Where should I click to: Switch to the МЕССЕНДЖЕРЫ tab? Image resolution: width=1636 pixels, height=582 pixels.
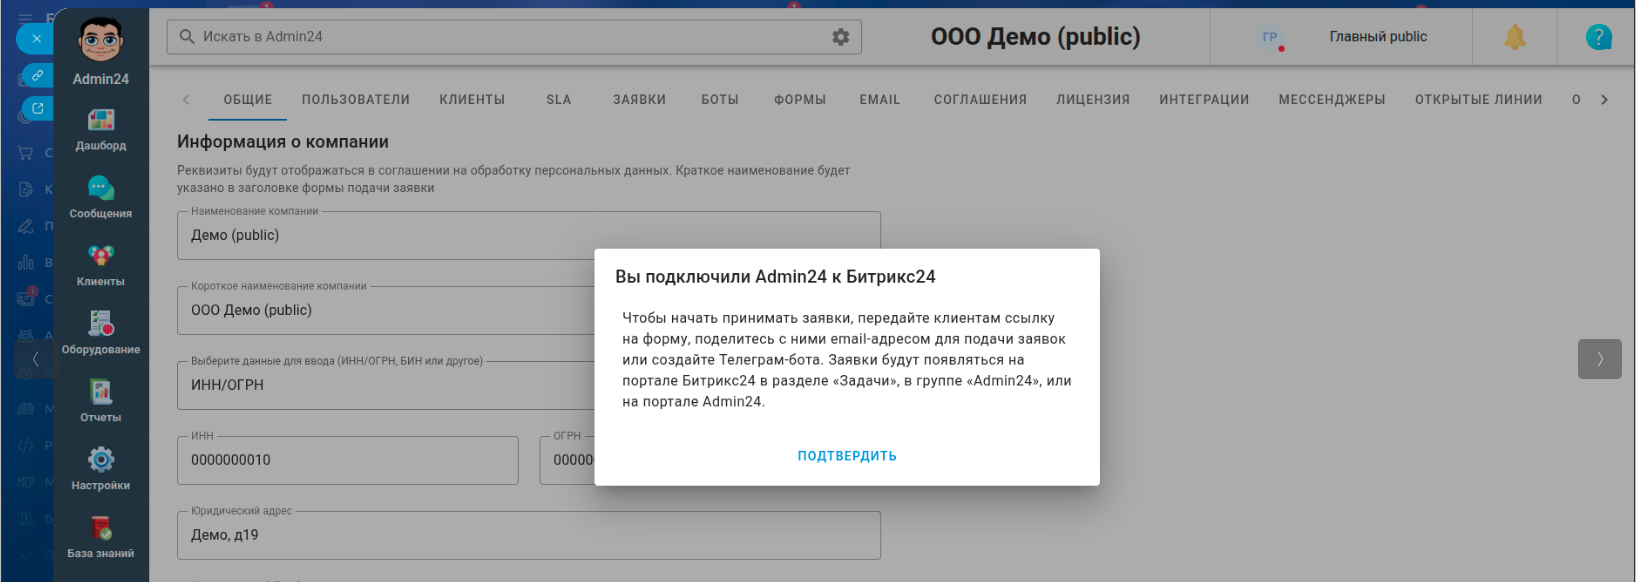point(1332,100)
